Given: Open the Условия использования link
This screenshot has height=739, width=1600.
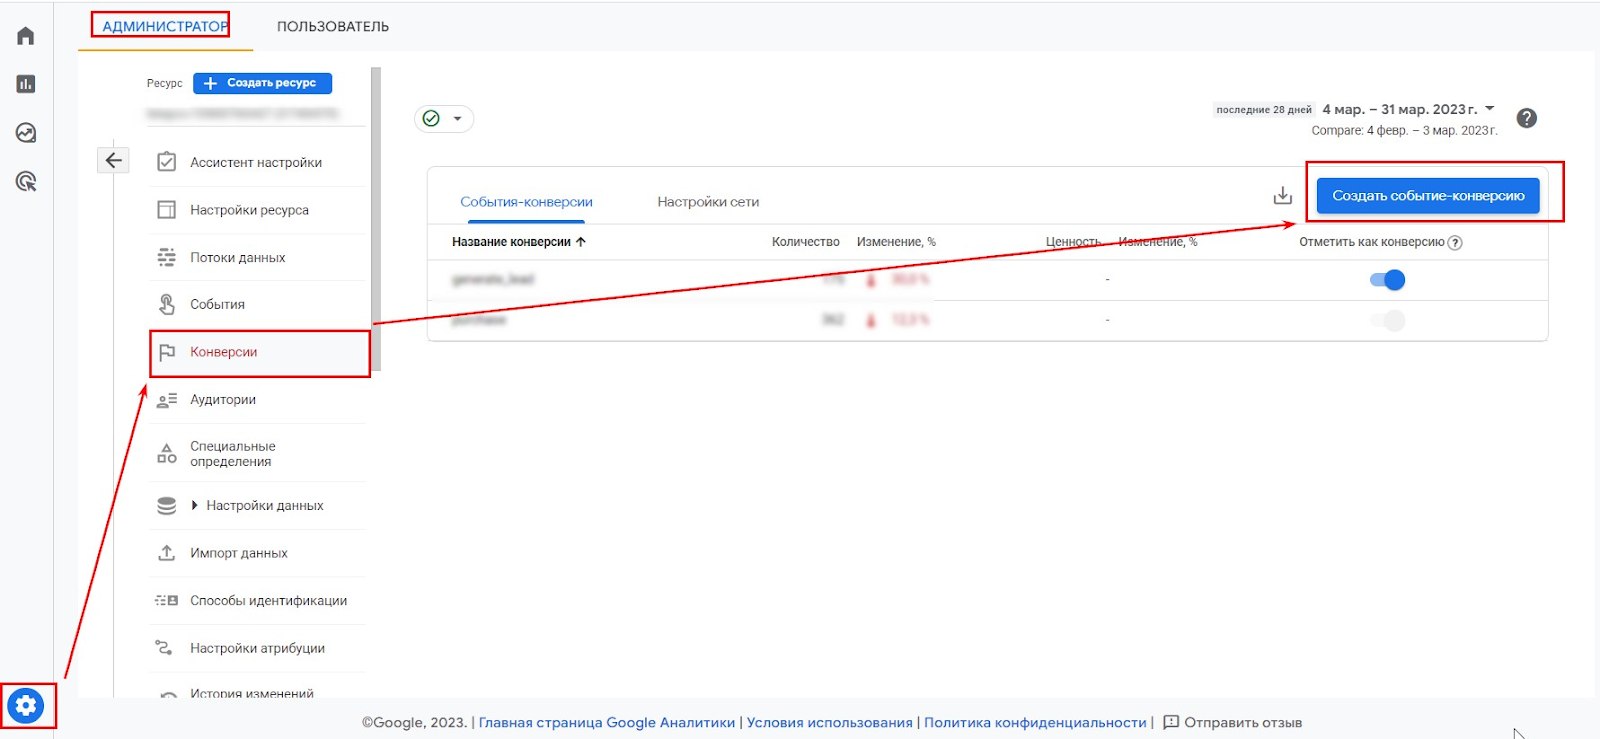Looking at the screenshot, I should [x=829, y=722].
